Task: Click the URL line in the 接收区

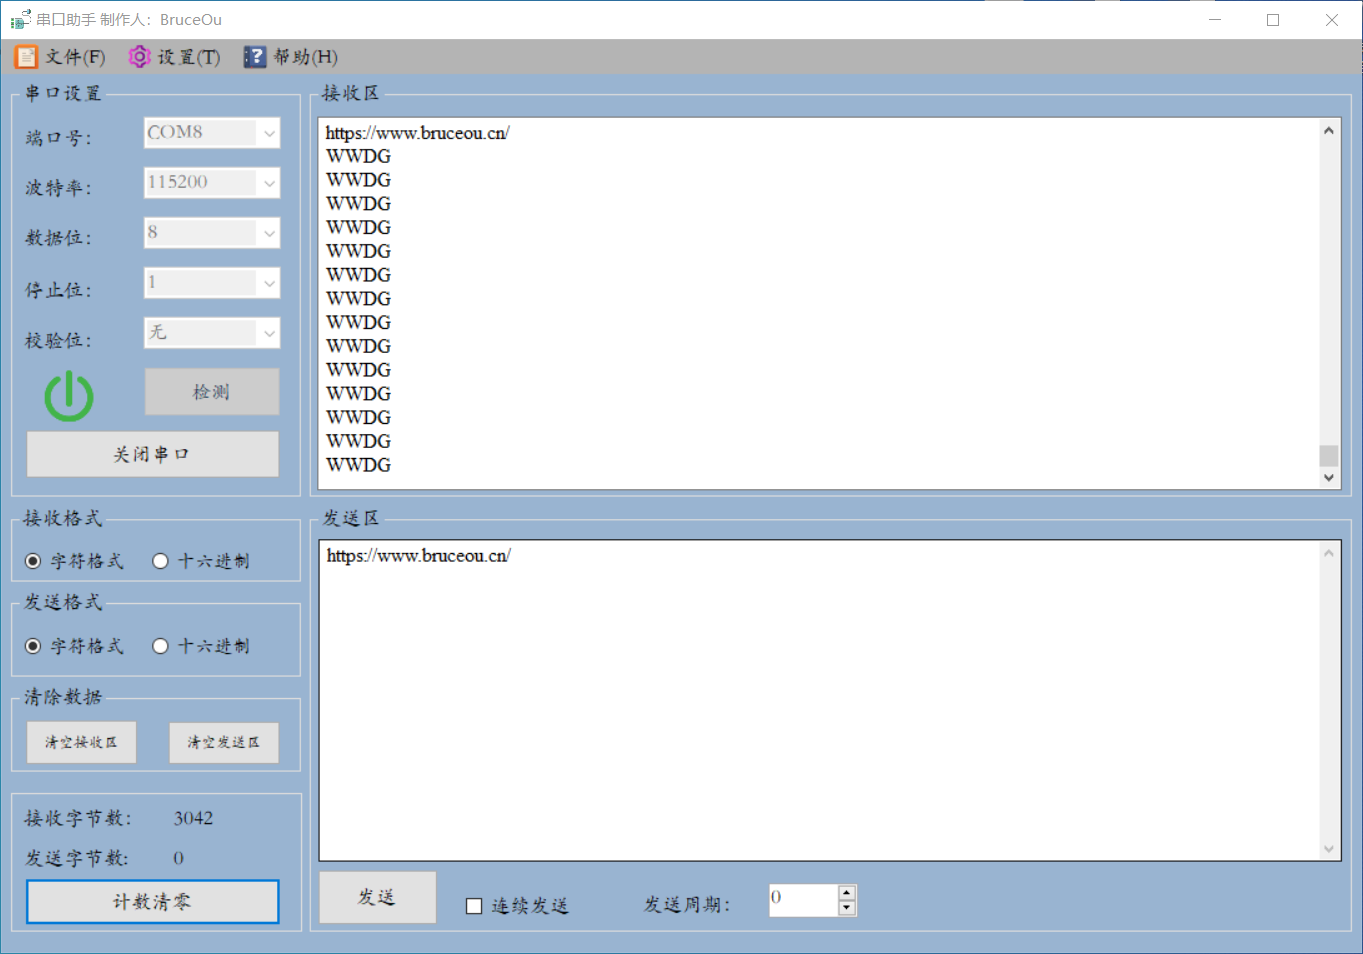Action: 417,133
